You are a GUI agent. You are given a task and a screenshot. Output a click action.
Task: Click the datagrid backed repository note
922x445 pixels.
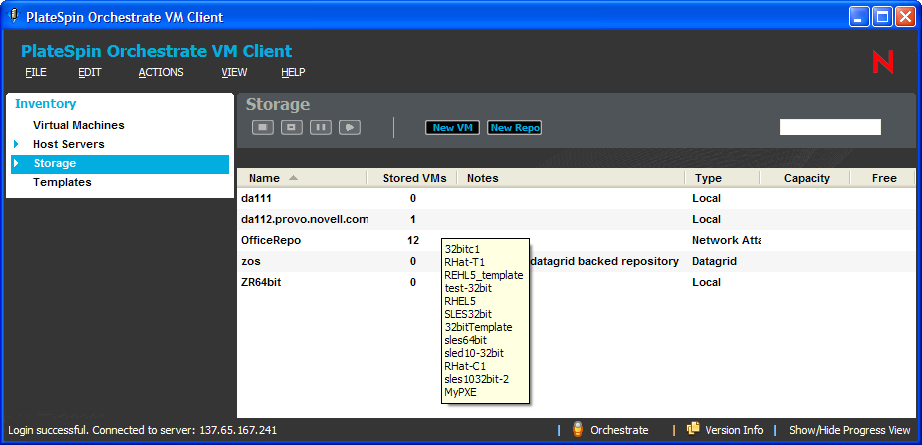click(x=604, y=261)
